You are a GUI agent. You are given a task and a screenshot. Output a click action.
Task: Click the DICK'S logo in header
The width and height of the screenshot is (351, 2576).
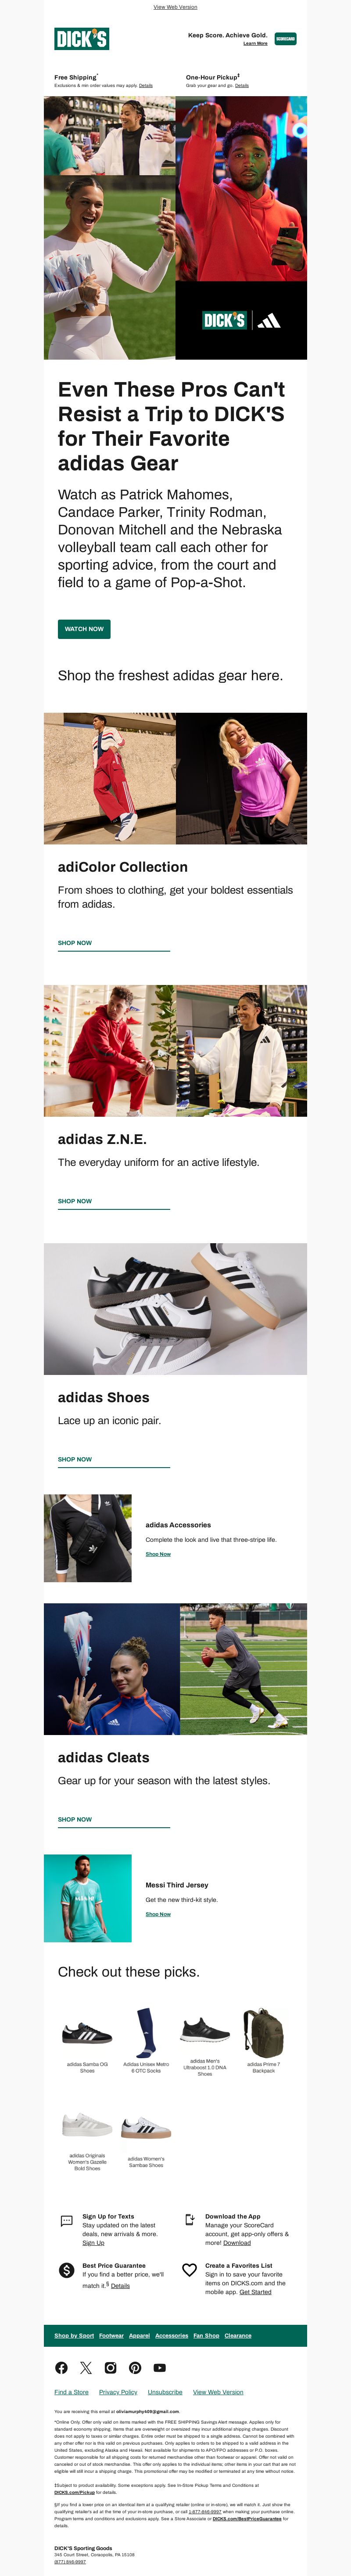pyautogui.click(x=82, y=39)
